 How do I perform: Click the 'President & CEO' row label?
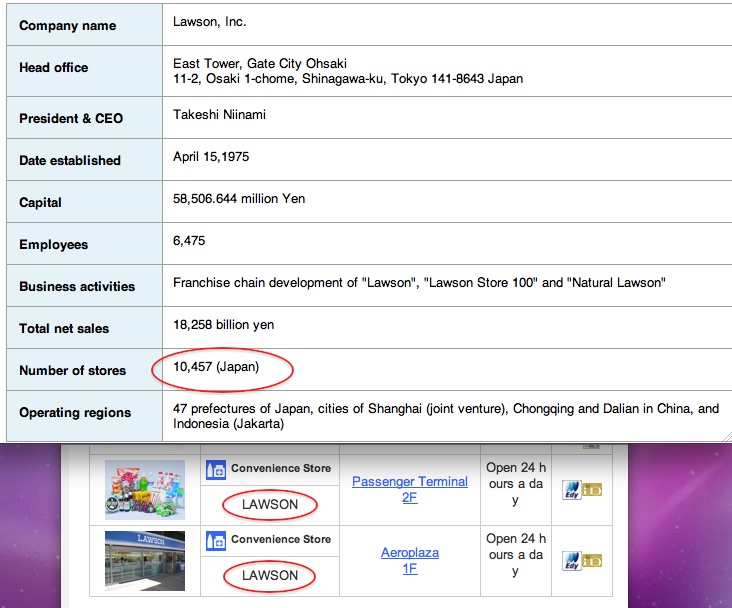71,119
